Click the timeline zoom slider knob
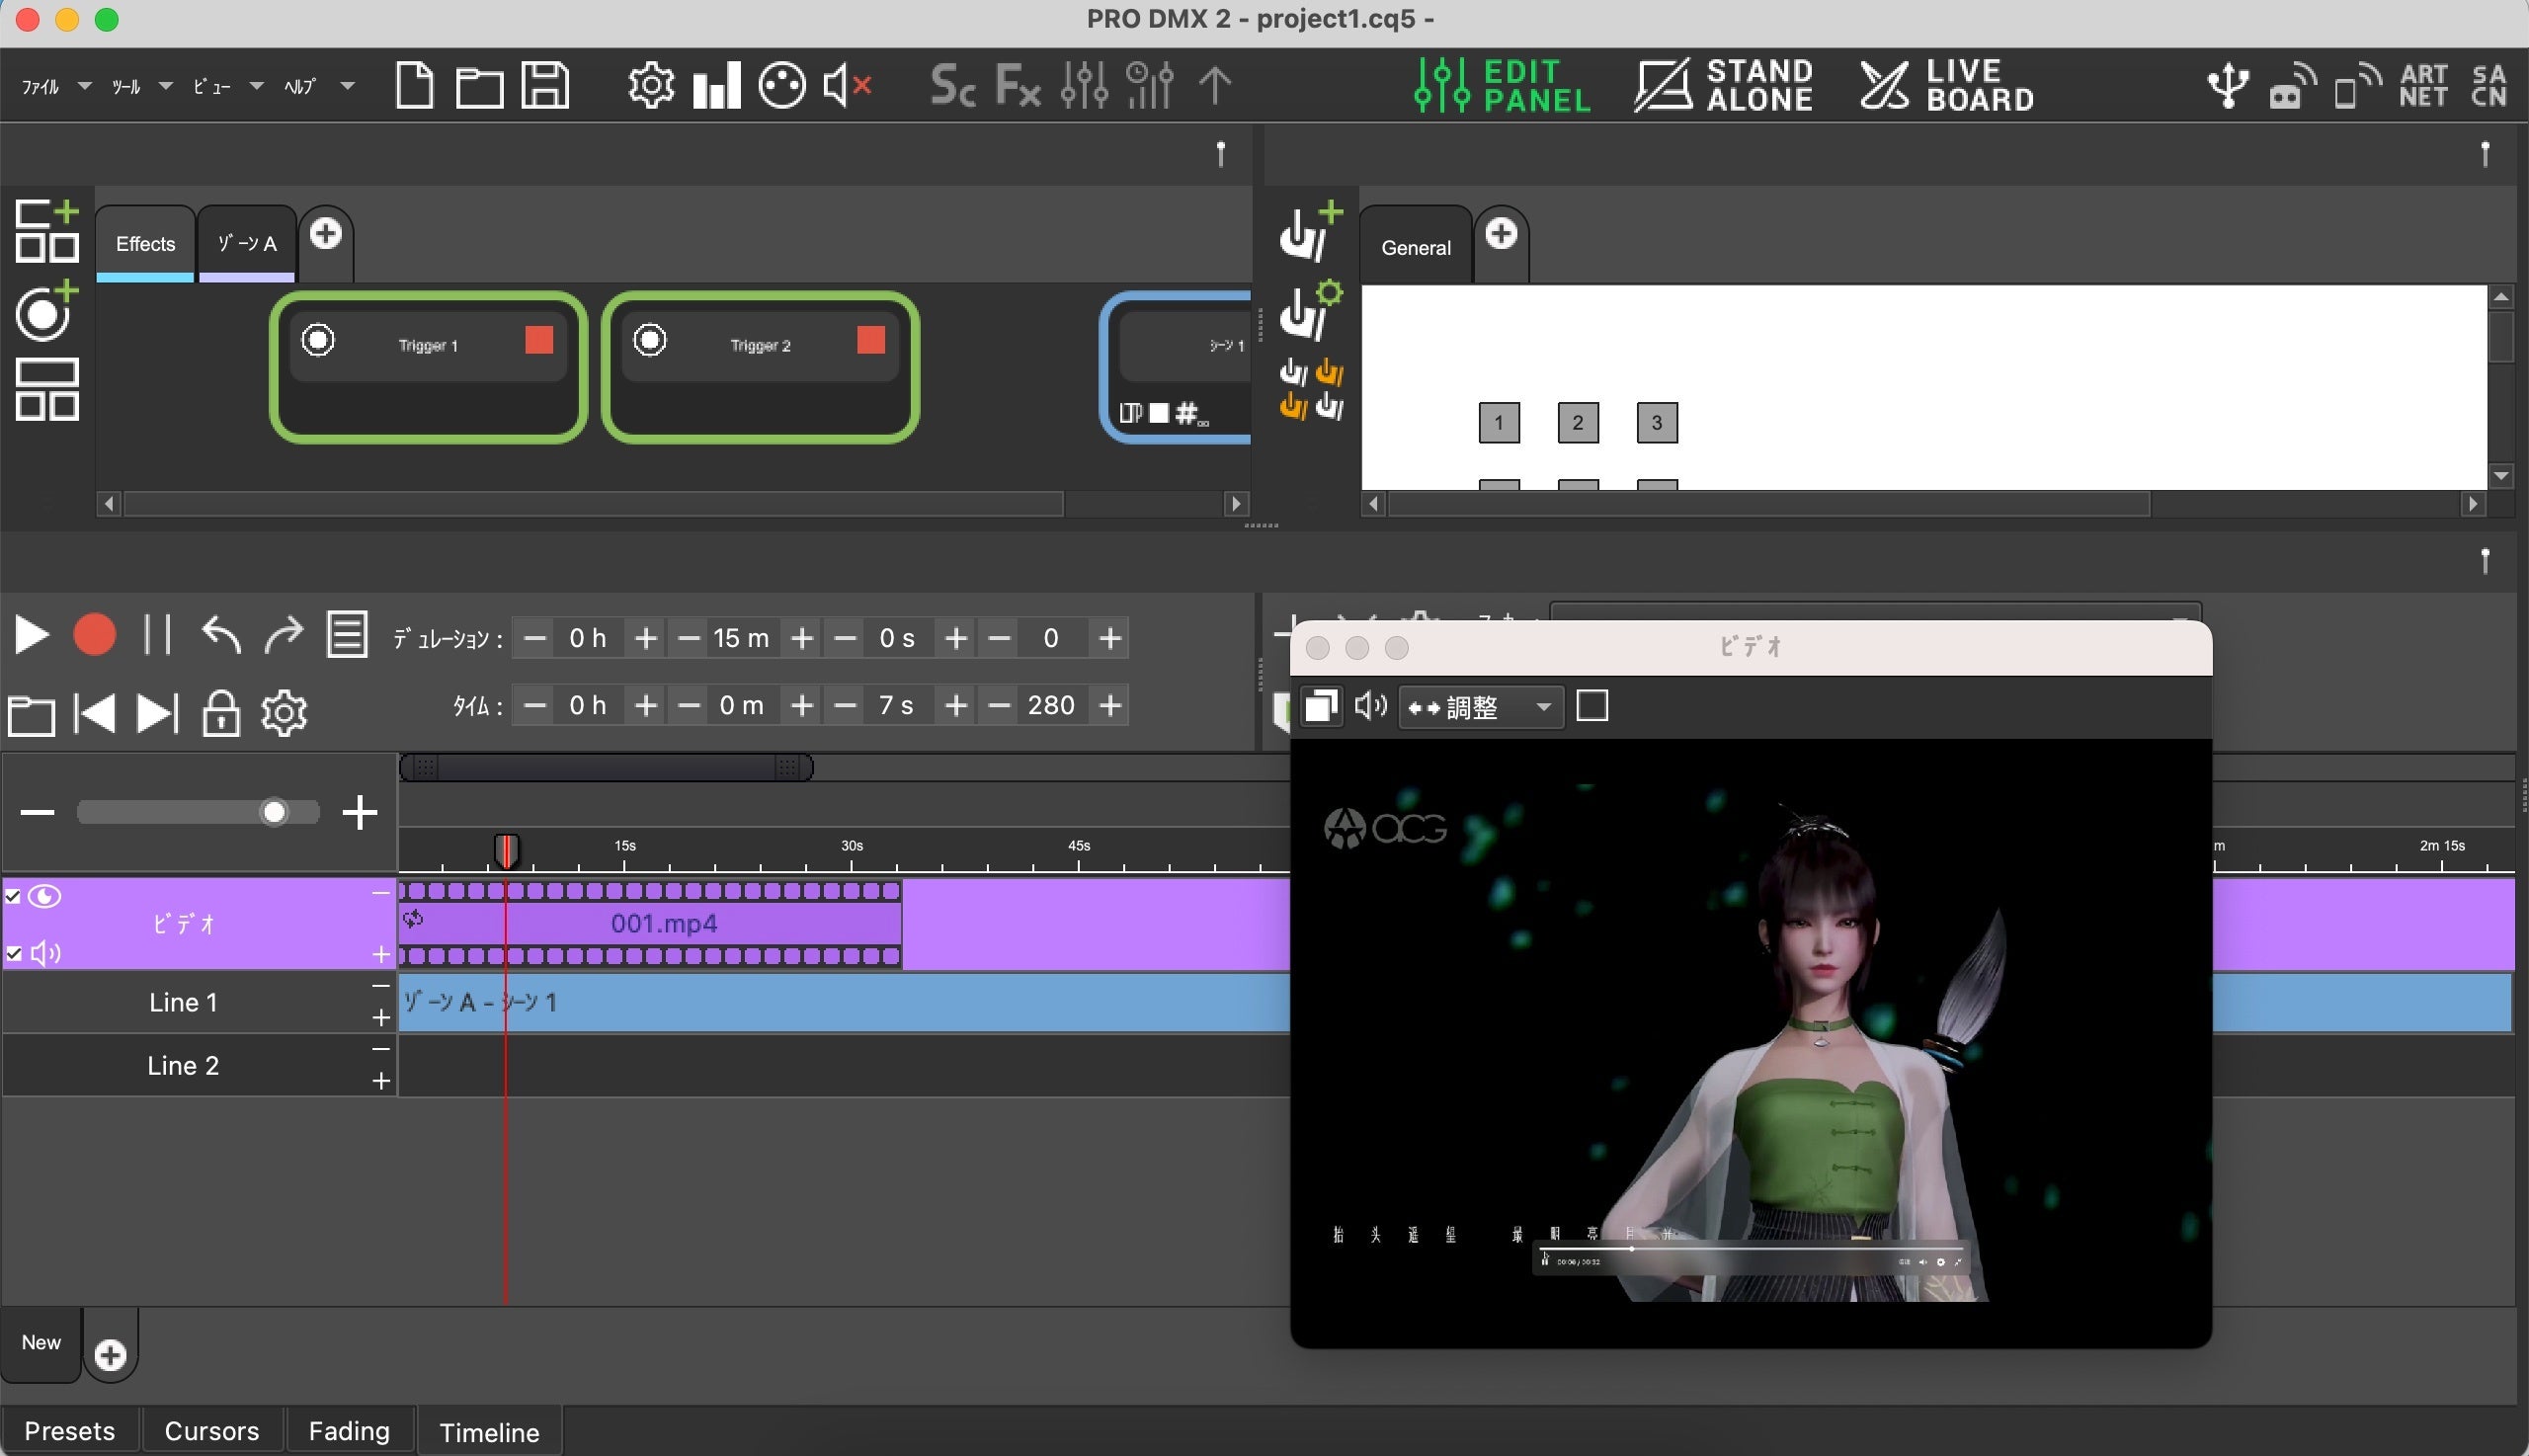Screen dimensions: 2529x1456 click(274, 812)
